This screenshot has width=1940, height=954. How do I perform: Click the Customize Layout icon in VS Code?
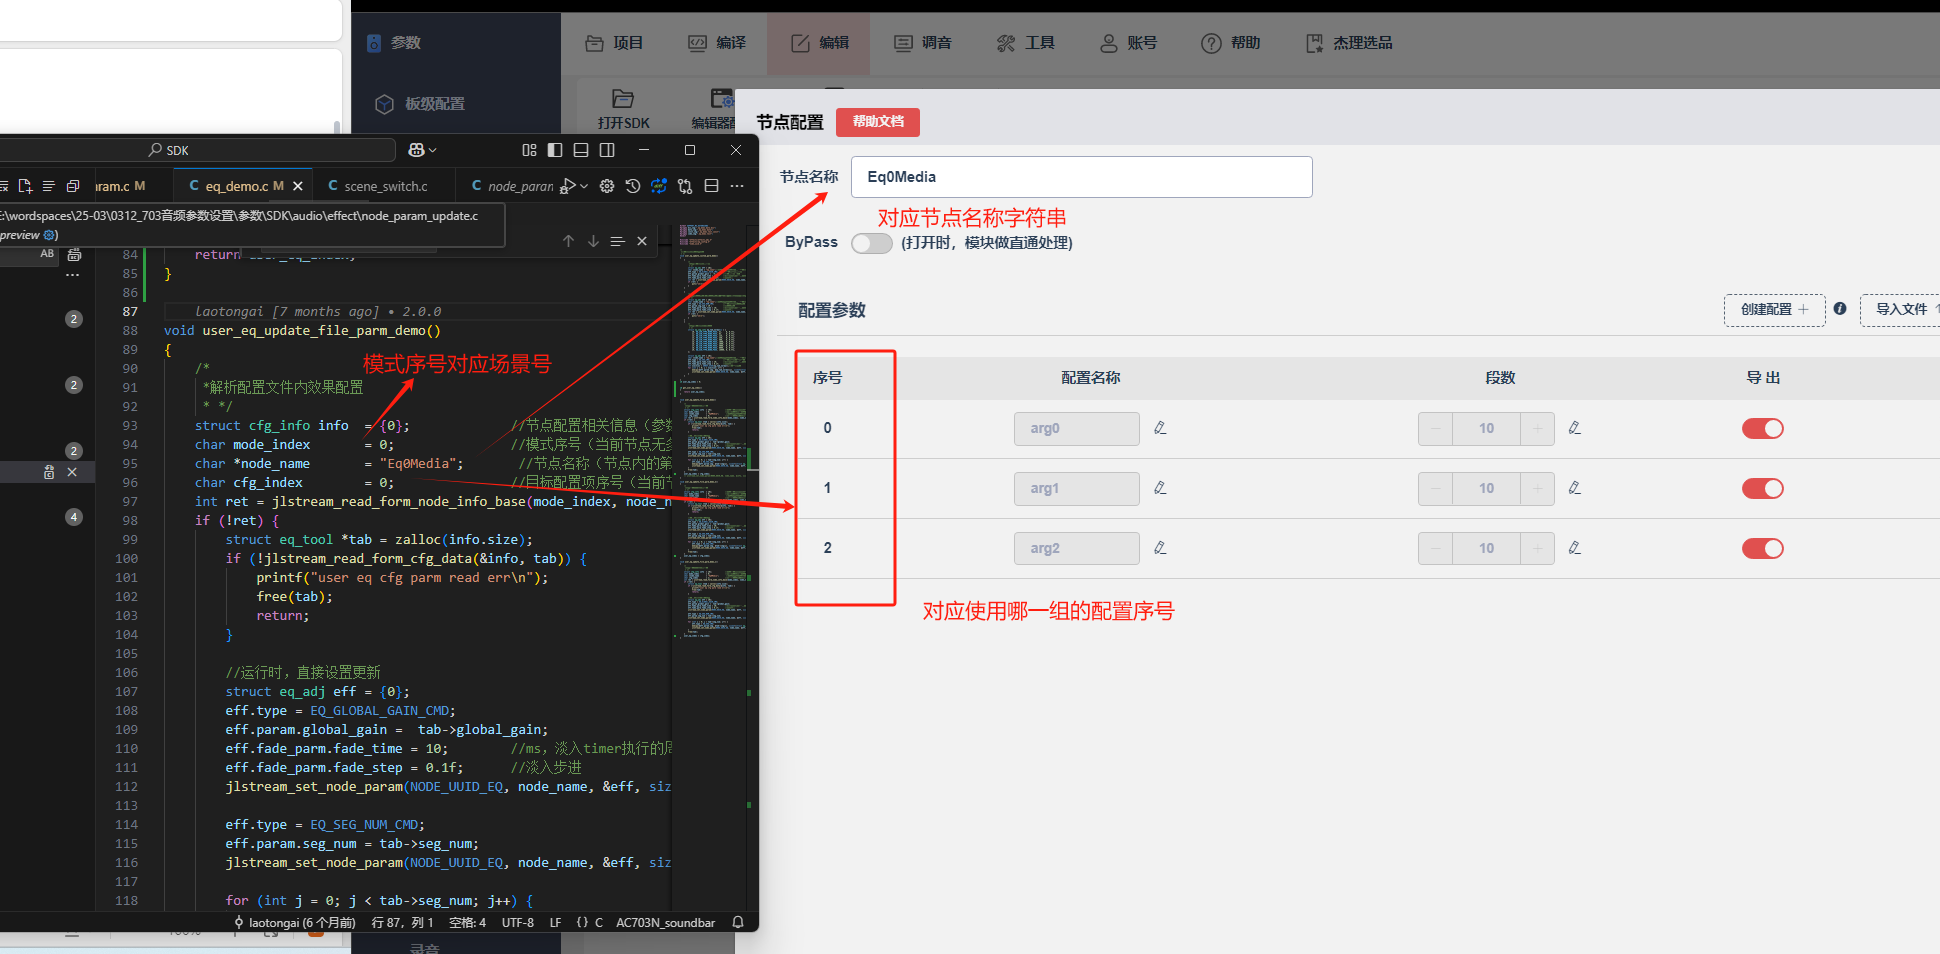click(529, 150)
